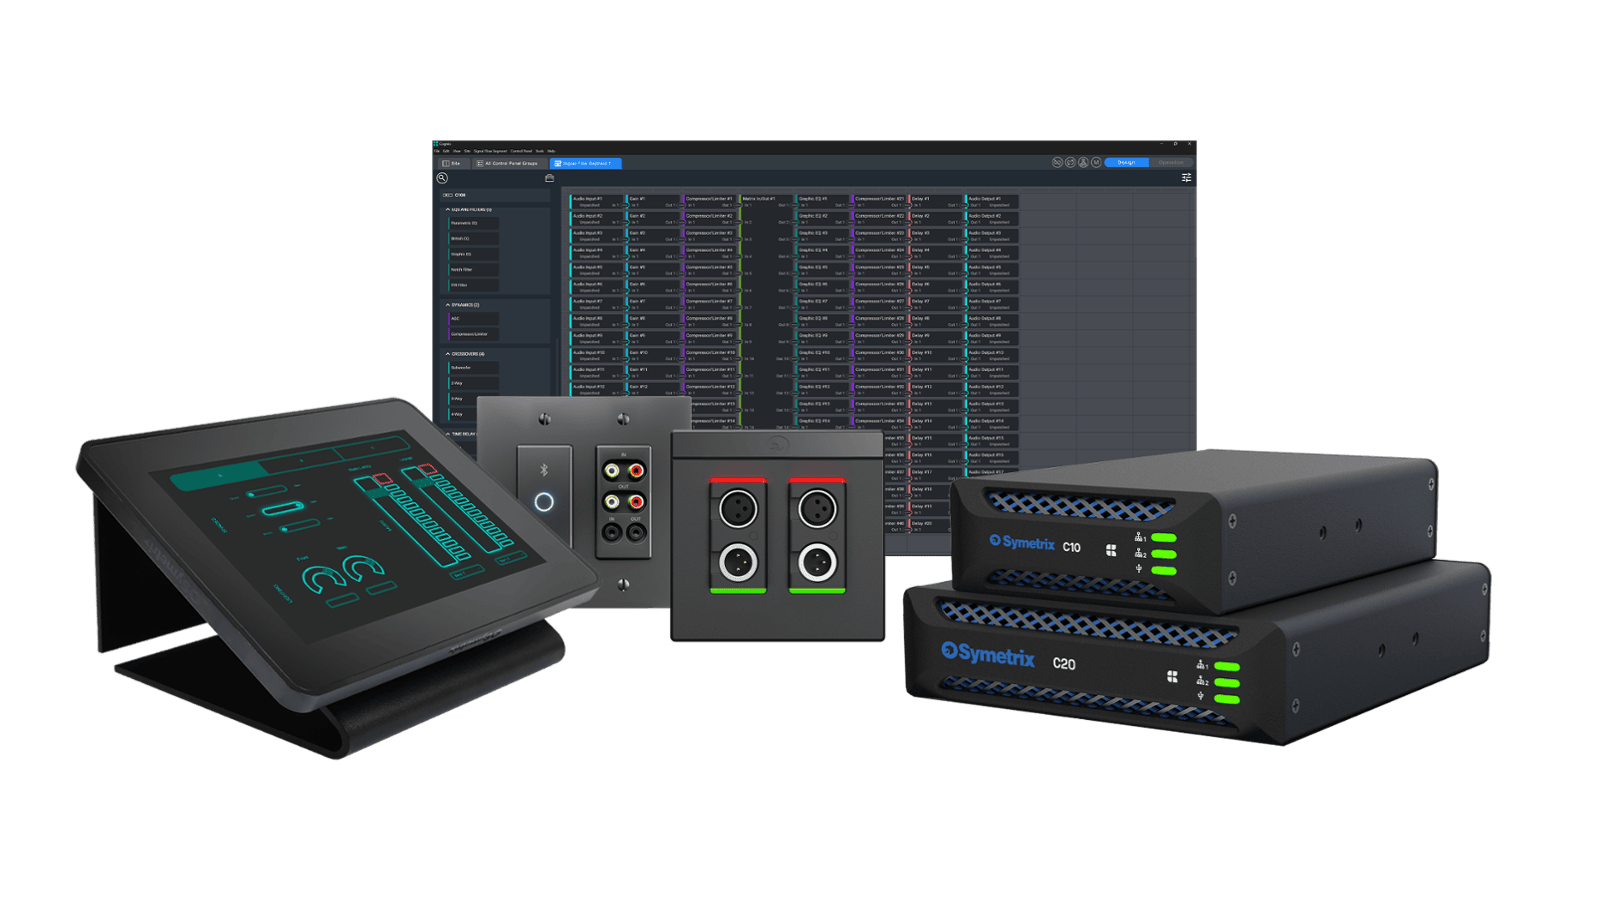Image resolution: width=1600 pixels, height=900 pixels.
Task: Select the Parametric EQ module
Action: coord(472,223)
